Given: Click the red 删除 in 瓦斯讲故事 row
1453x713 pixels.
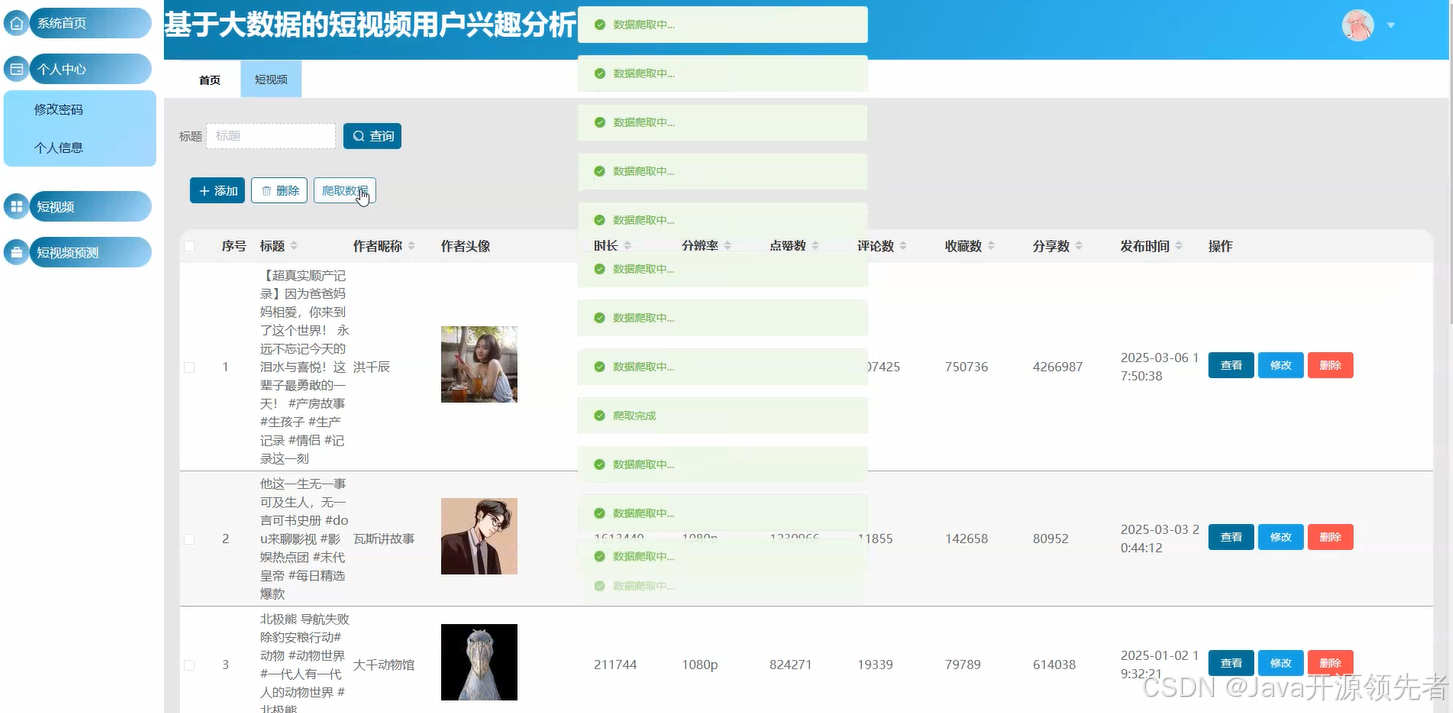Looking at the screenshot, I should click(1330, 537).
